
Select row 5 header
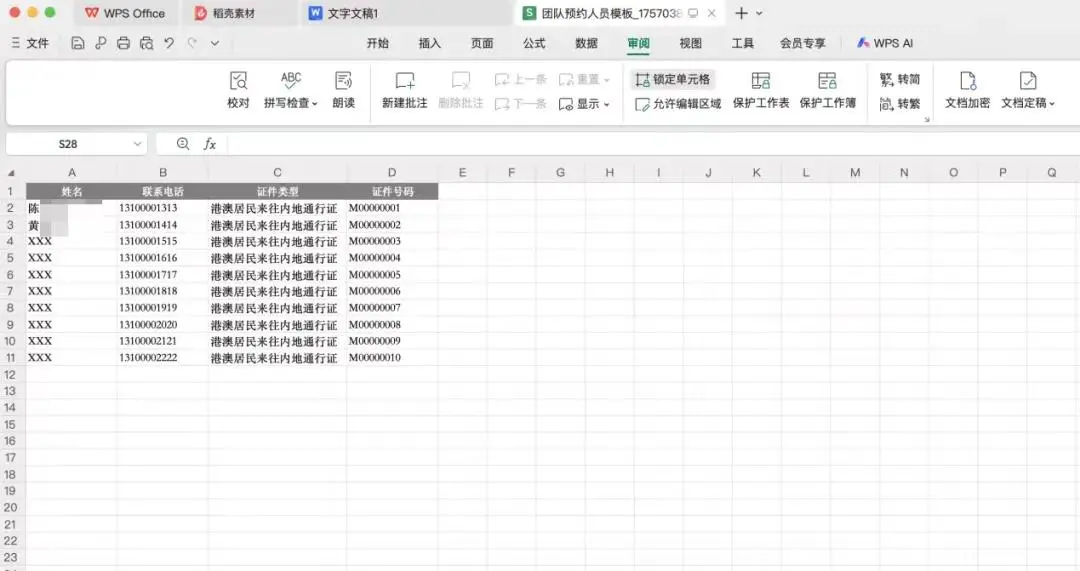[10, 258]
